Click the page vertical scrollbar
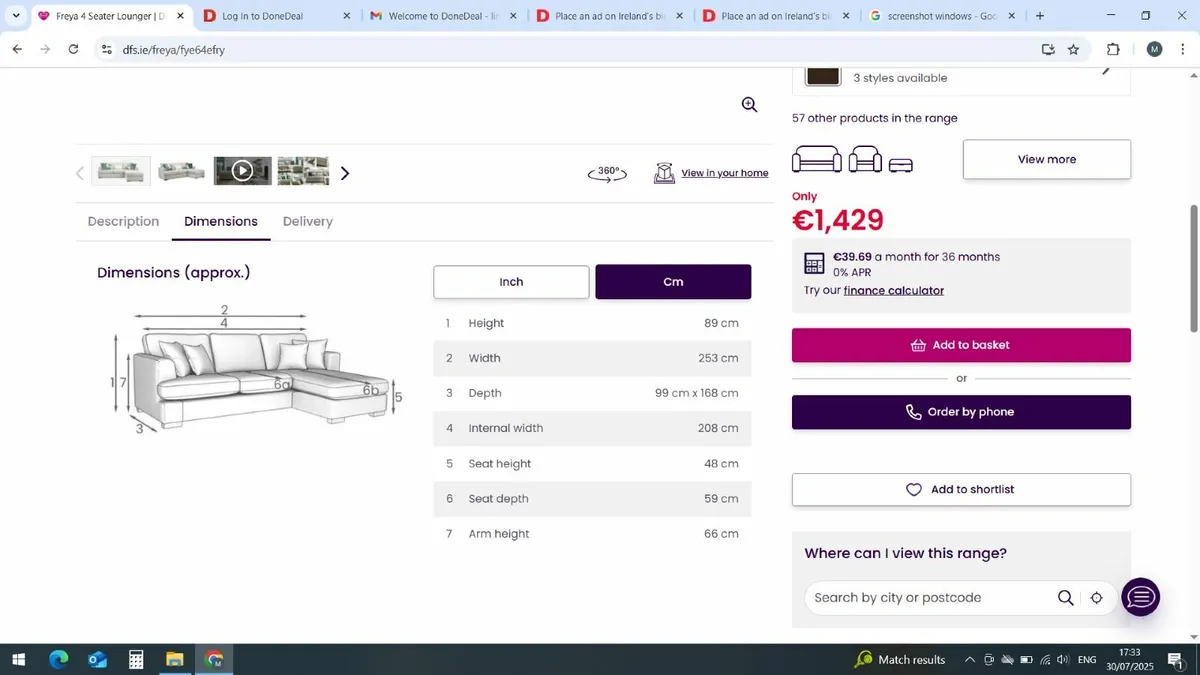 tap(1193, 268)
